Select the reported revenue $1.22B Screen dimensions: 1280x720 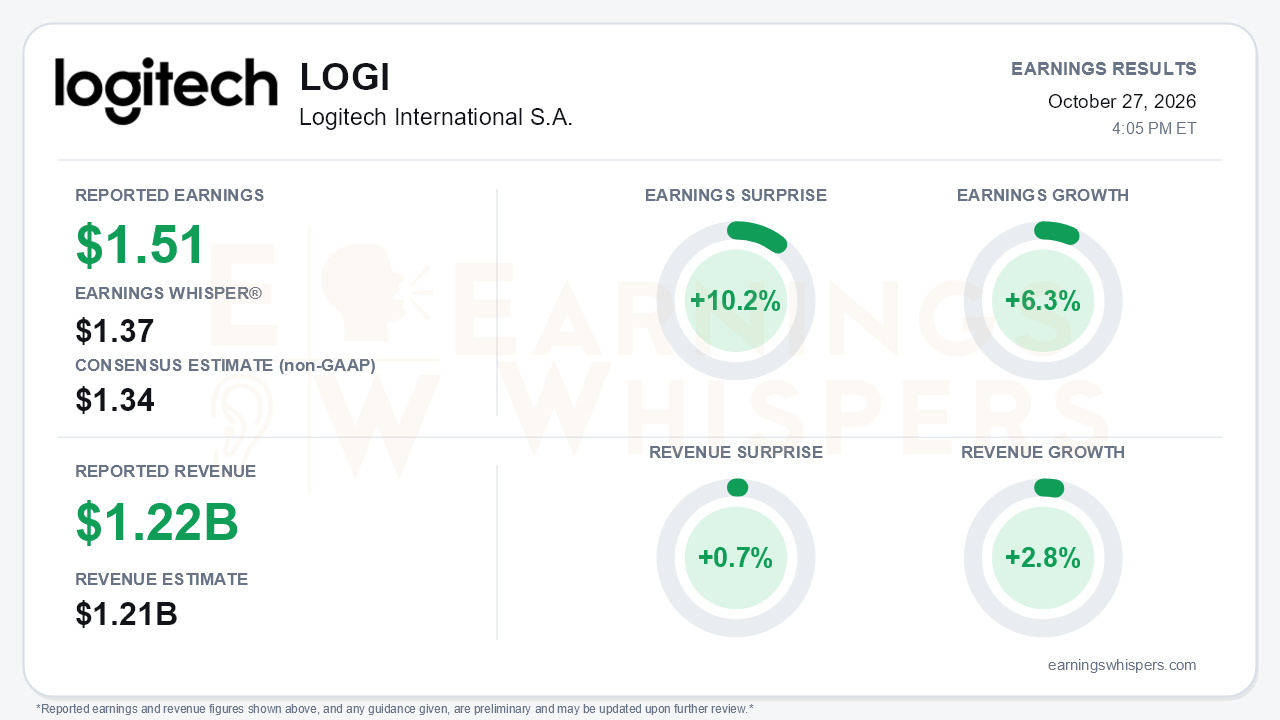(x=157, y=521)
